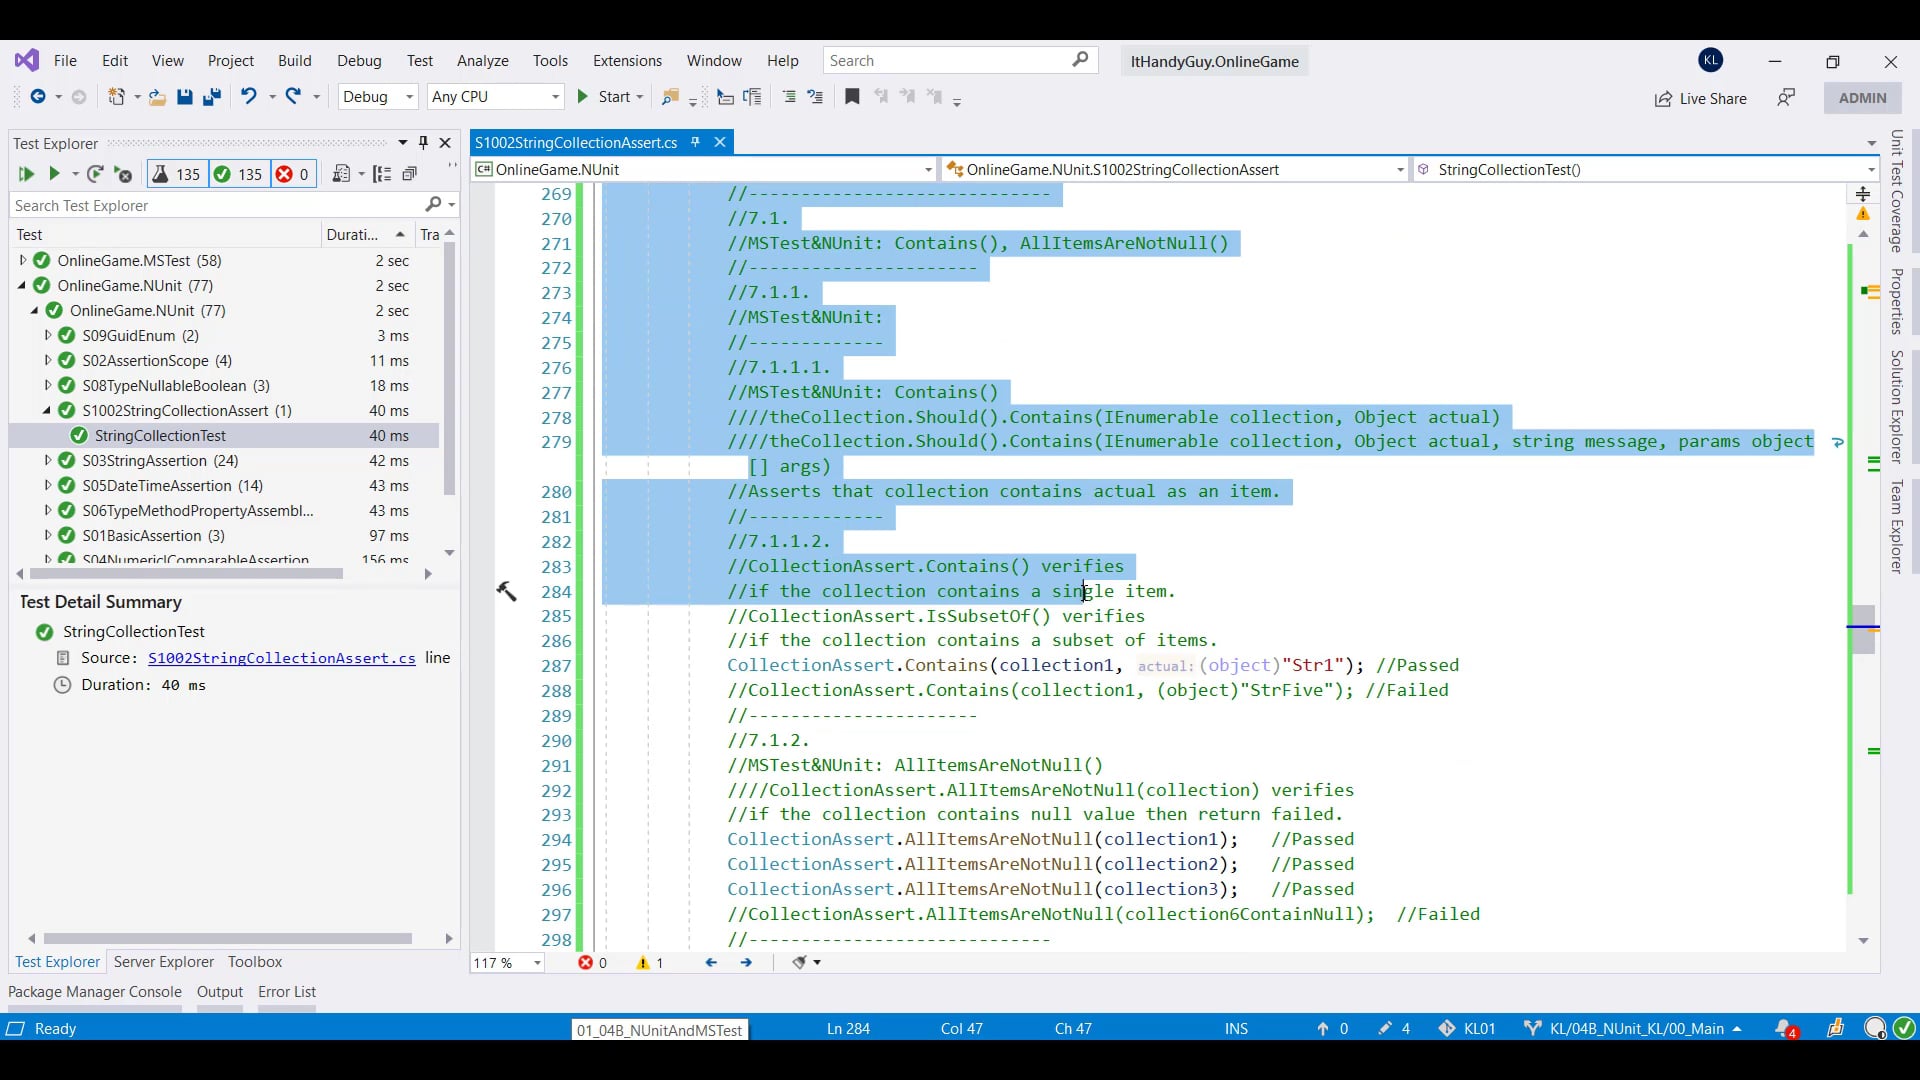This screenshot has width=1920, height=1080.
Task: Toggle the passed tests filter showing 135
Action: click(238, 174)
